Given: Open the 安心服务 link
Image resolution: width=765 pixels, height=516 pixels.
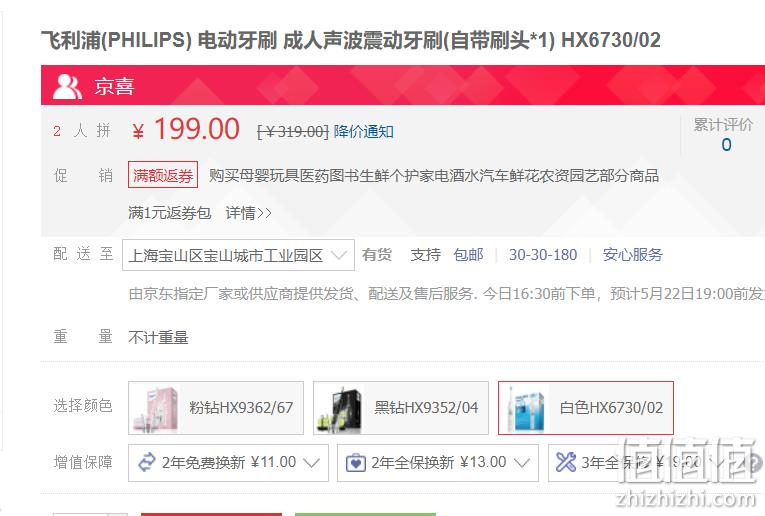Looking at the screenshot, I should pos(633,255).
